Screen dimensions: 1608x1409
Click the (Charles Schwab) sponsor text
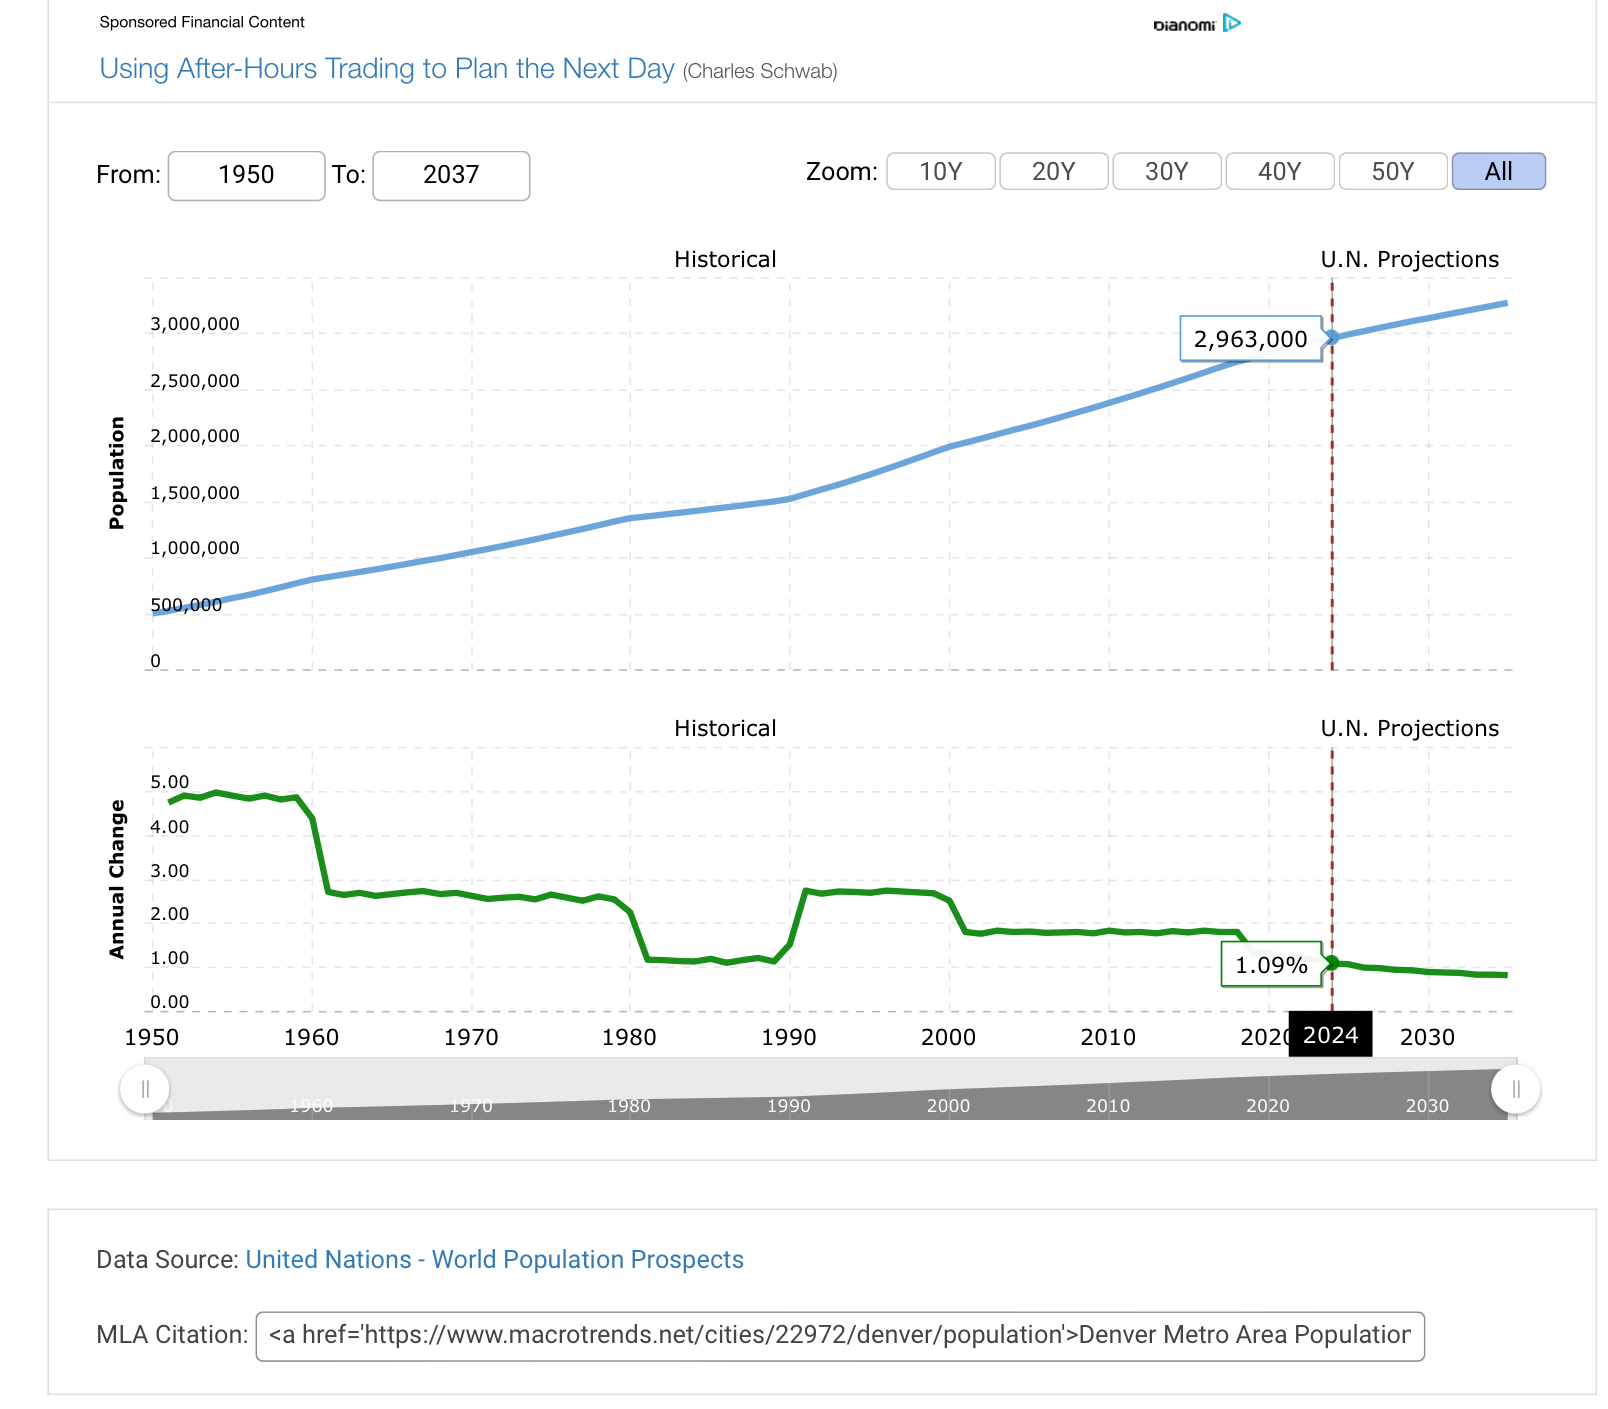tap(760, 71)
